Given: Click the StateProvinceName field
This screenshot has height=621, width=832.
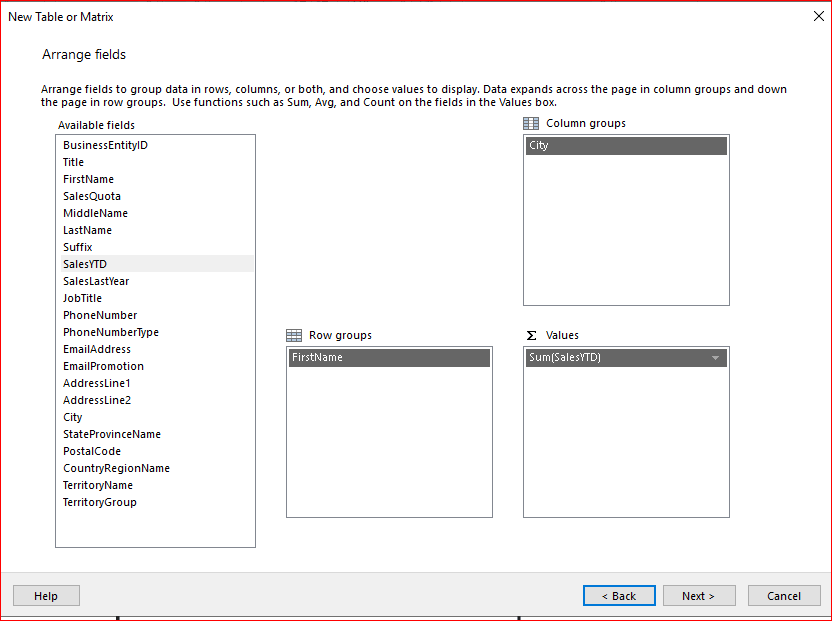Looking at the screenshot, I should [x=112, y=434].
